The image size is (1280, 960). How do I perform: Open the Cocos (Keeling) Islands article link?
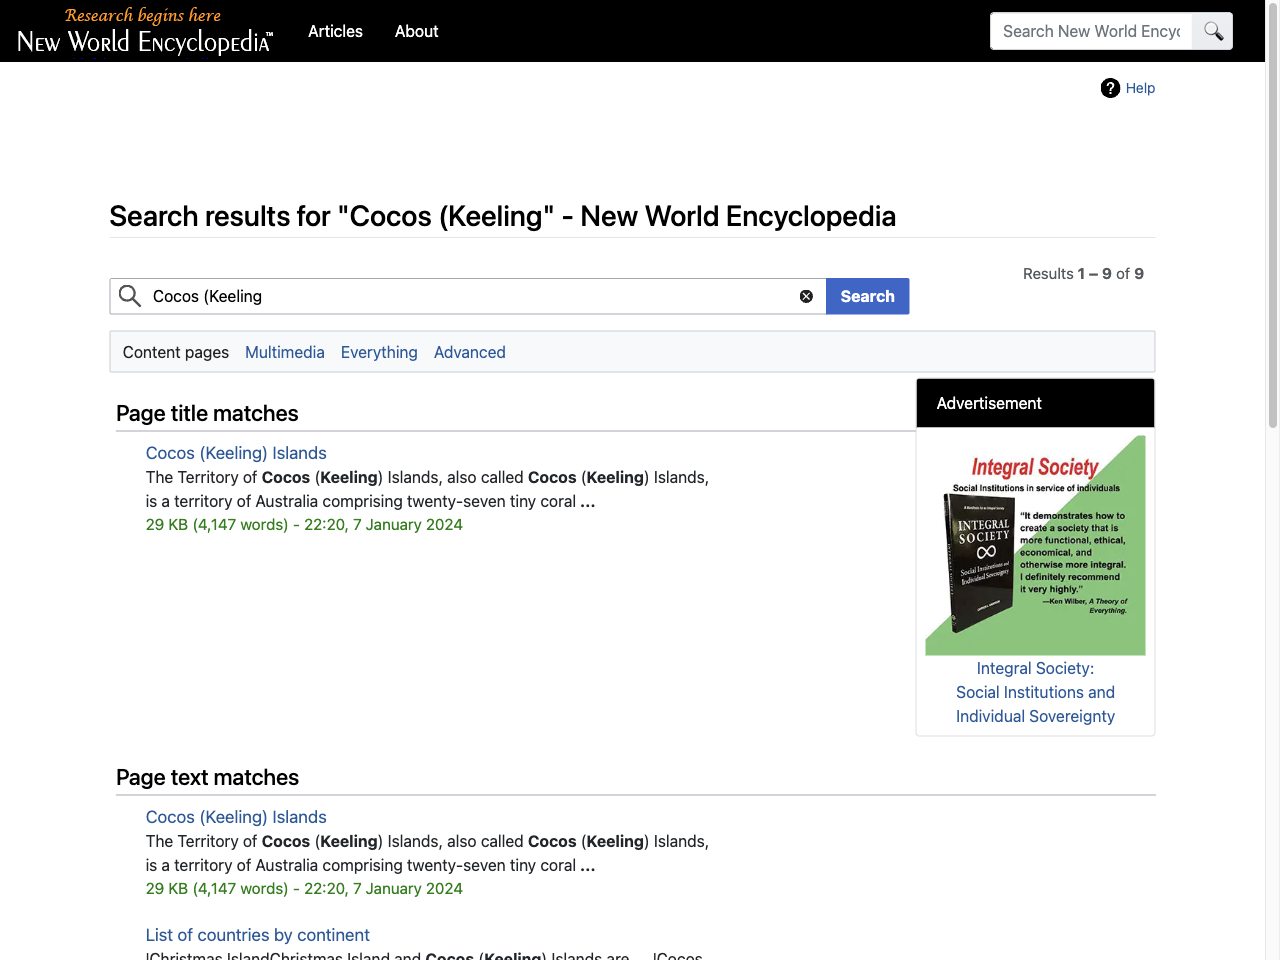236,452
